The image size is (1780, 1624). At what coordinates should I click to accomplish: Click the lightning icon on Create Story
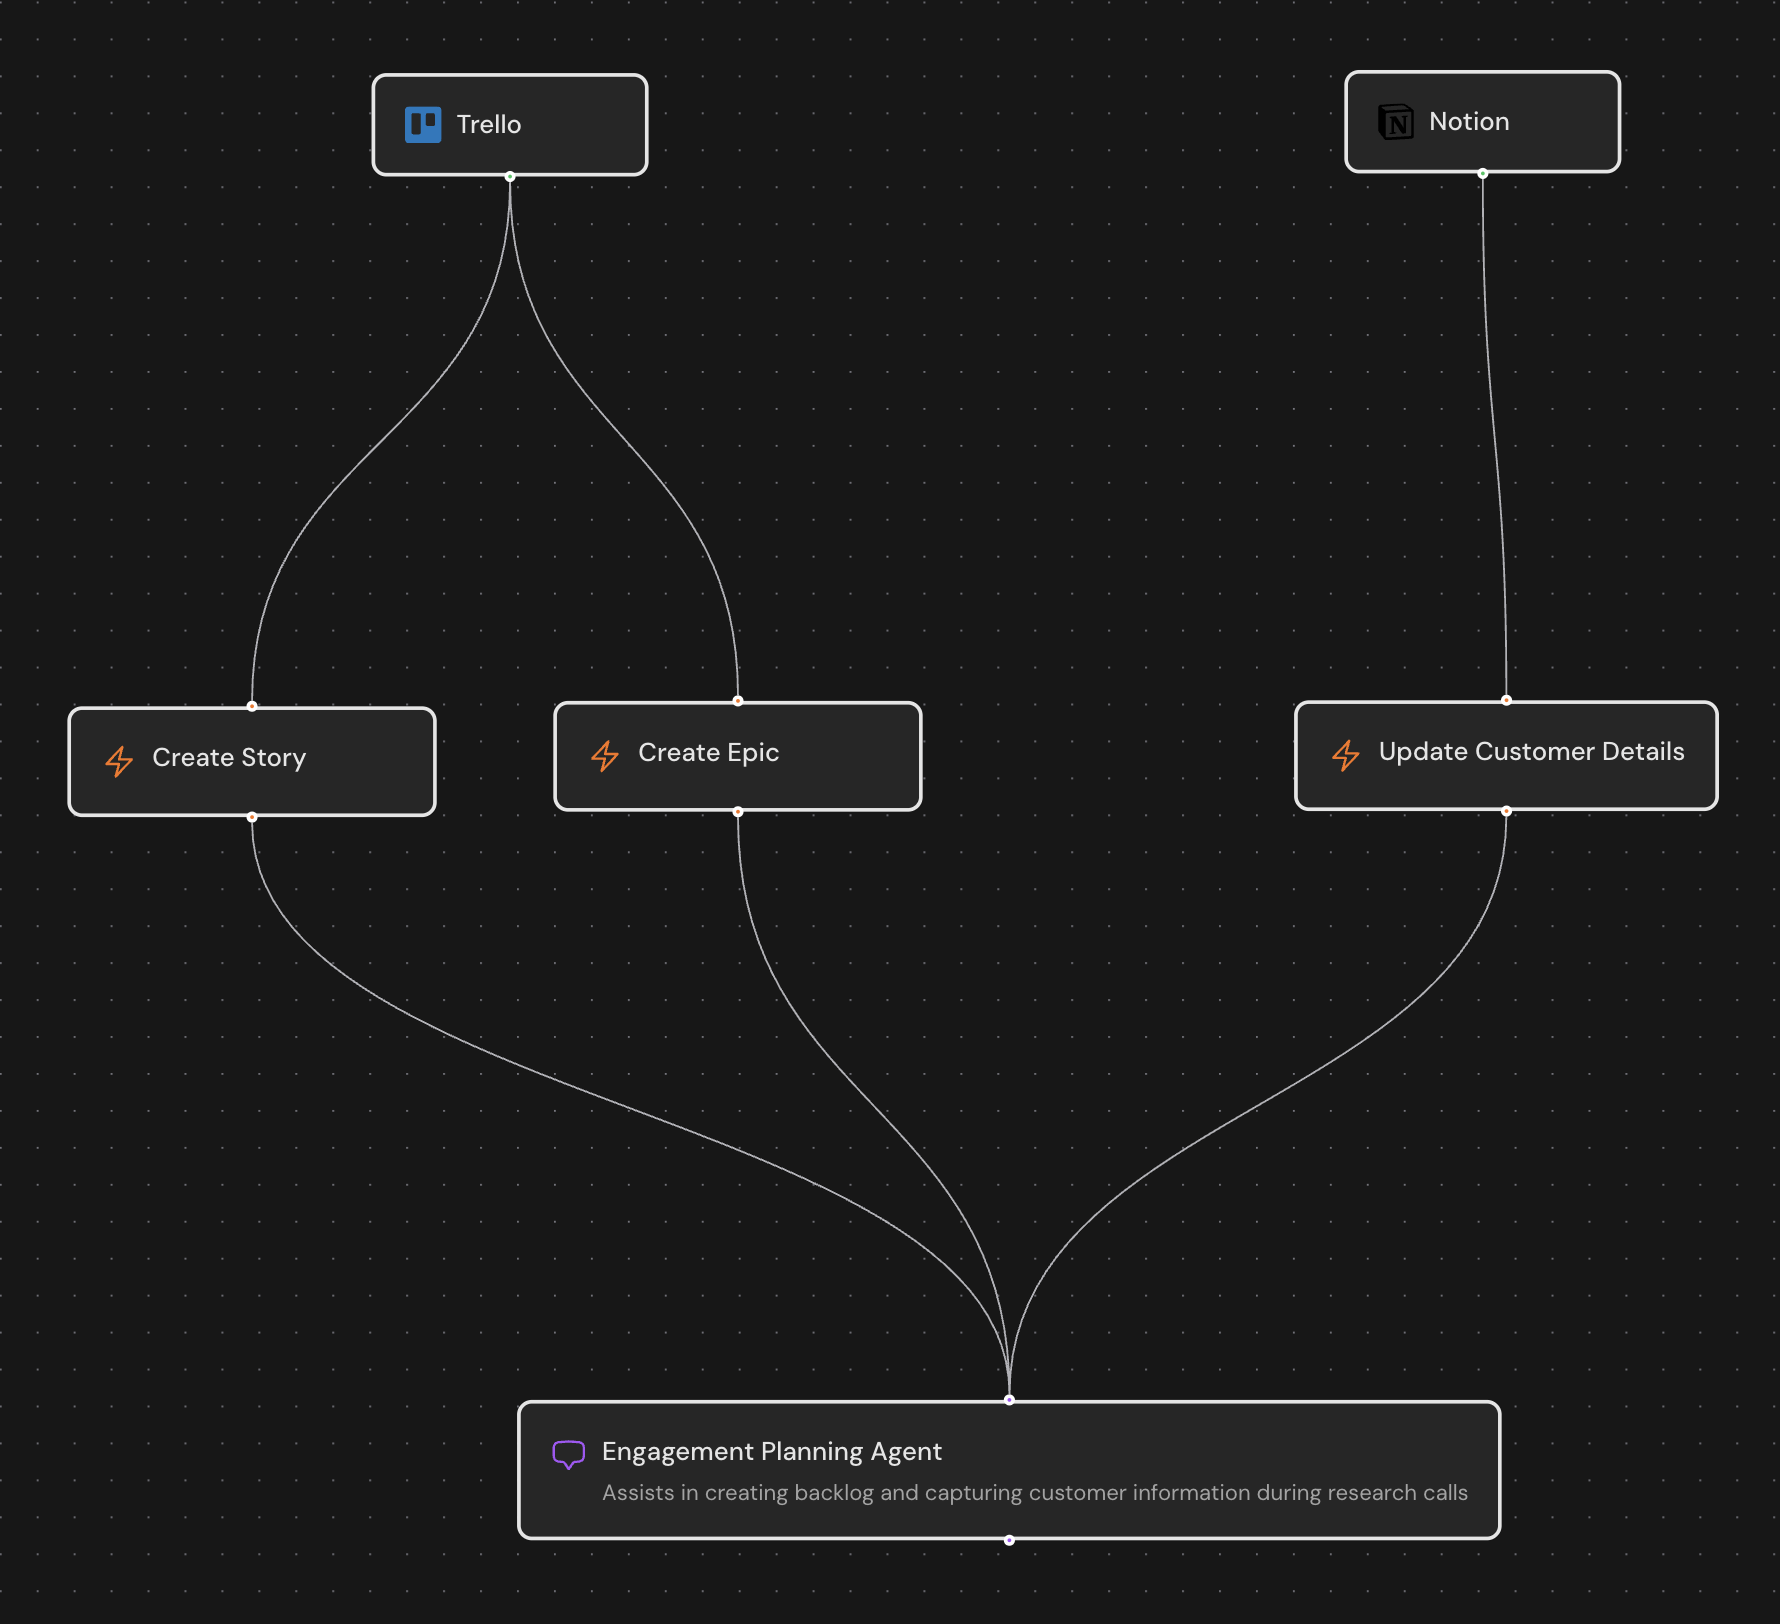pos(119,761)
